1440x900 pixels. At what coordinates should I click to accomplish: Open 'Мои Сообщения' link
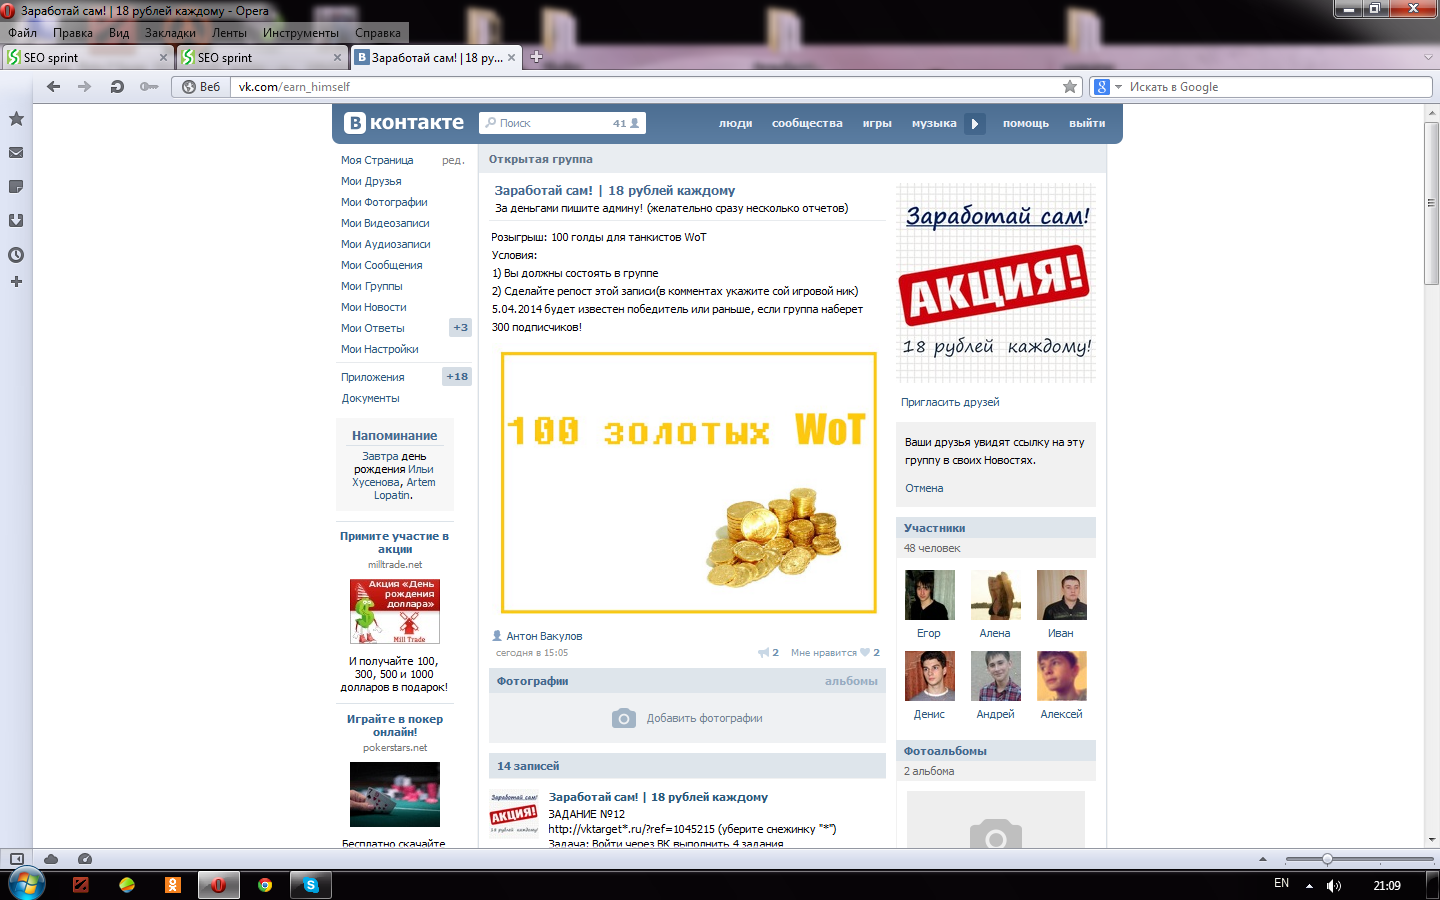click(382, 266)
